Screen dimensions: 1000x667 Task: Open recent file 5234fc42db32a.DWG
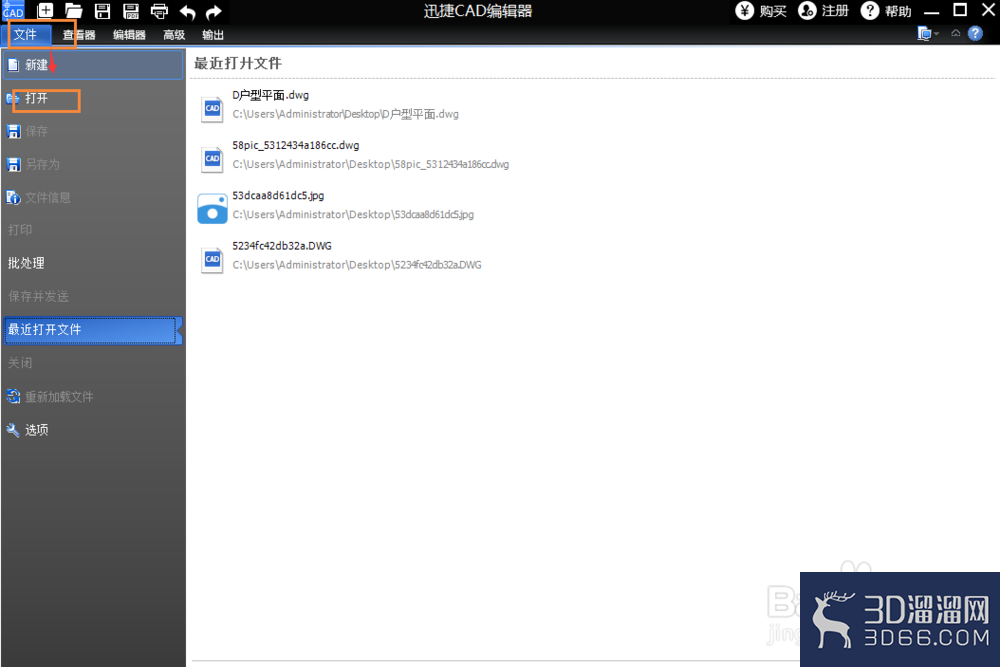282,246
